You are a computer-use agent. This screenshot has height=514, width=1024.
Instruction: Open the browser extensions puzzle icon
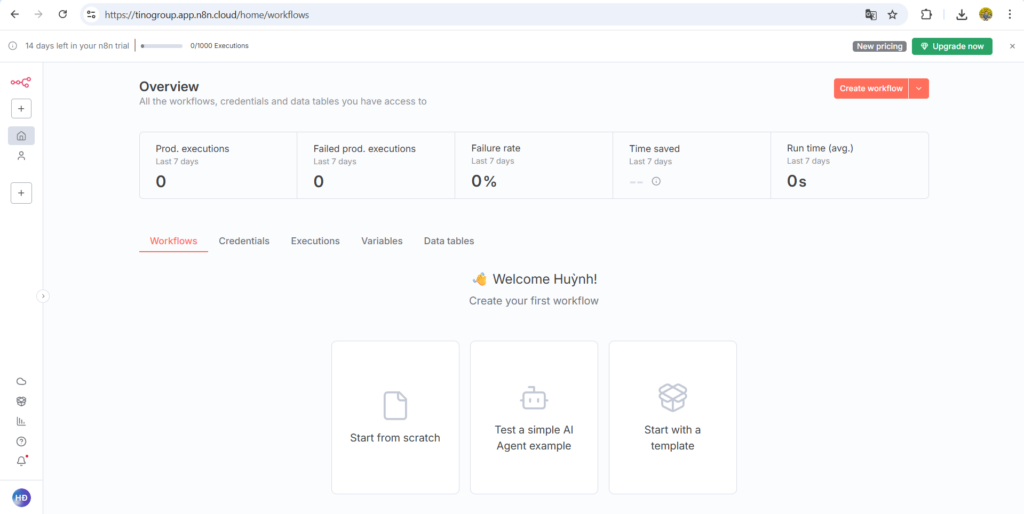(926, 14)
